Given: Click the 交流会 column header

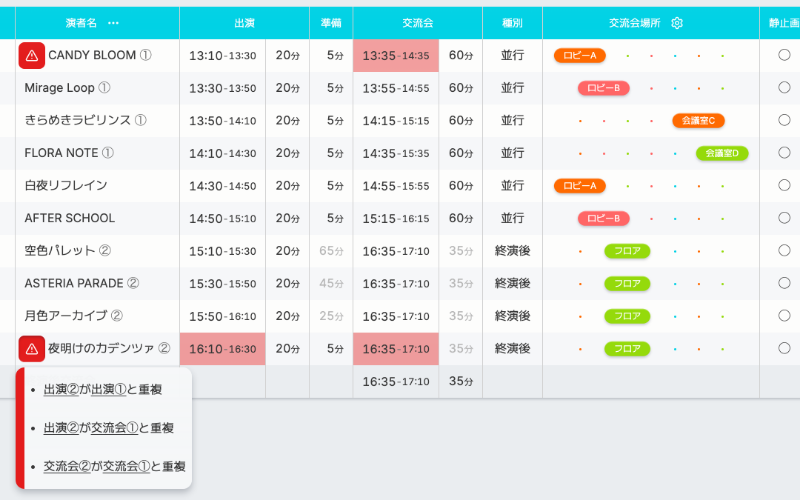Looking at the screenshot, I should (x=417, y=23).
